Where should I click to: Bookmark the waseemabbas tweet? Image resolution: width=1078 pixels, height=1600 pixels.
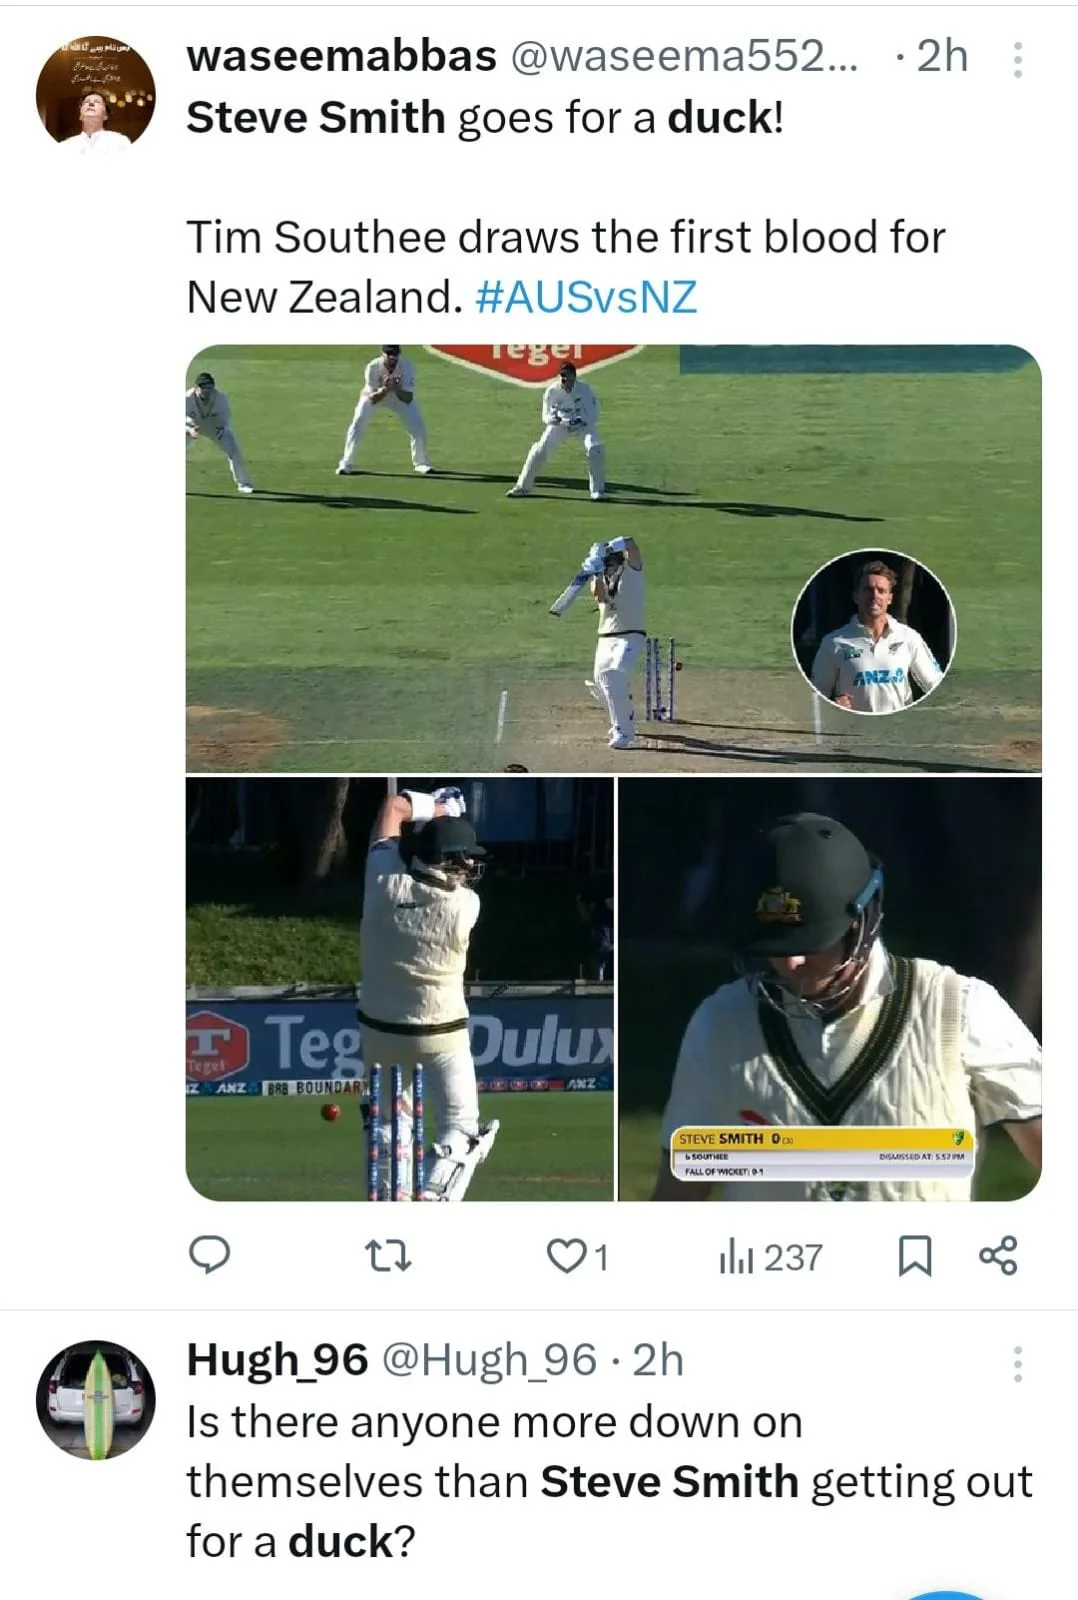pyautogui.click(x=914, y=1255)
